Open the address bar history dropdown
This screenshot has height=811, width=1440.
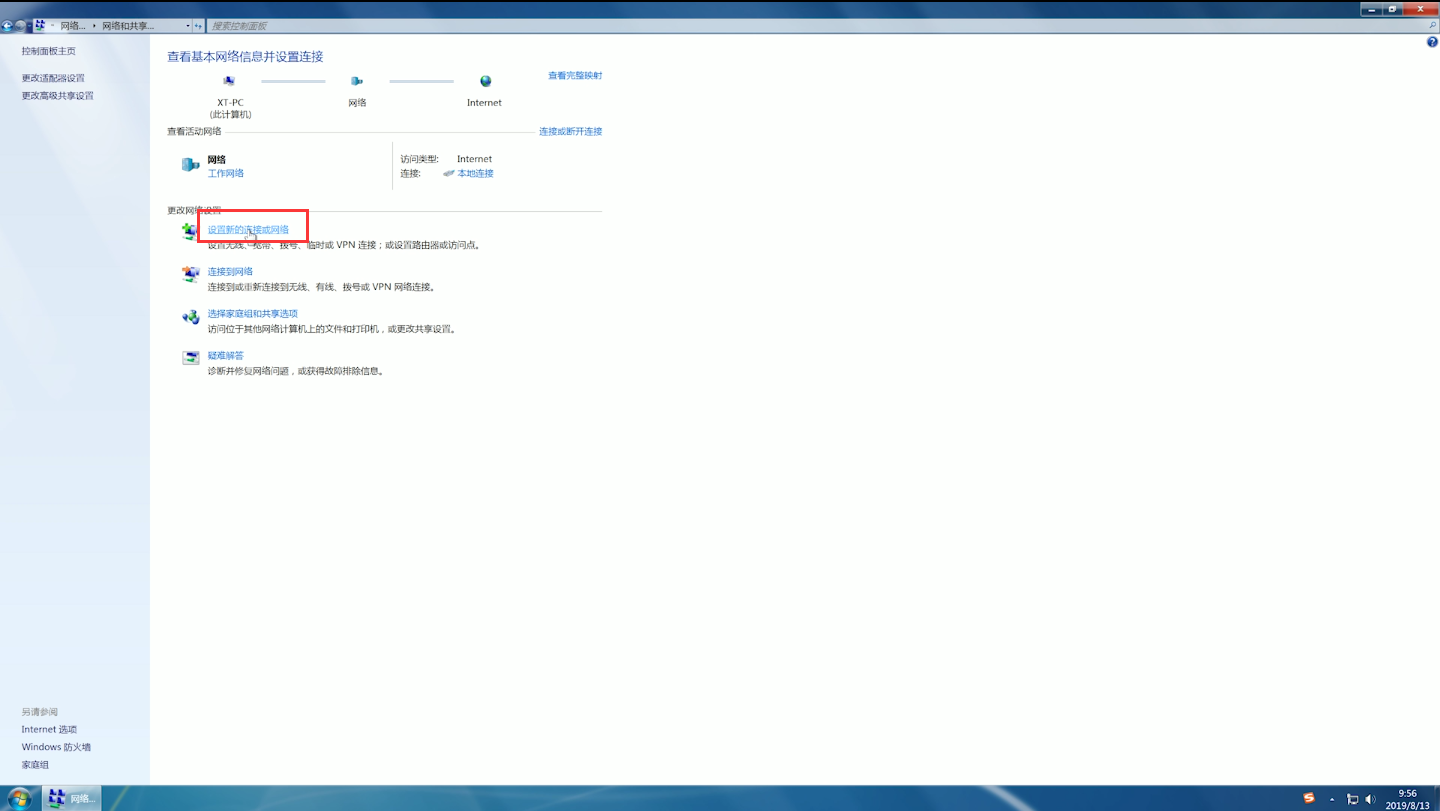pos(188,26)
